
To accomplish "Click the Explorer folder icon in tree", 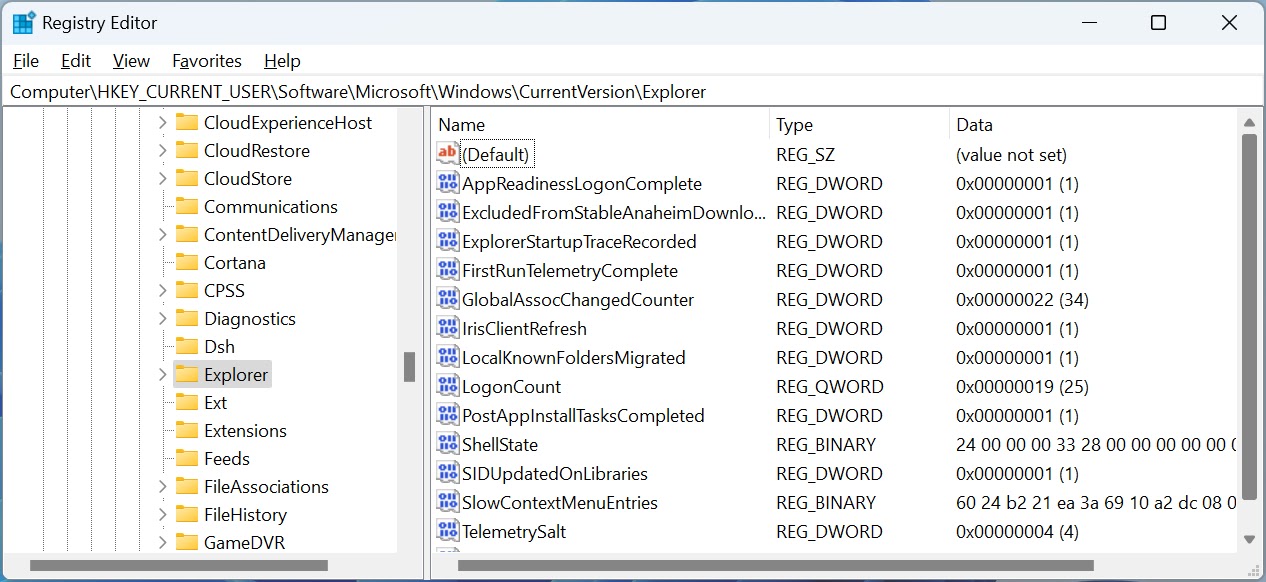I will coord(186,374).
